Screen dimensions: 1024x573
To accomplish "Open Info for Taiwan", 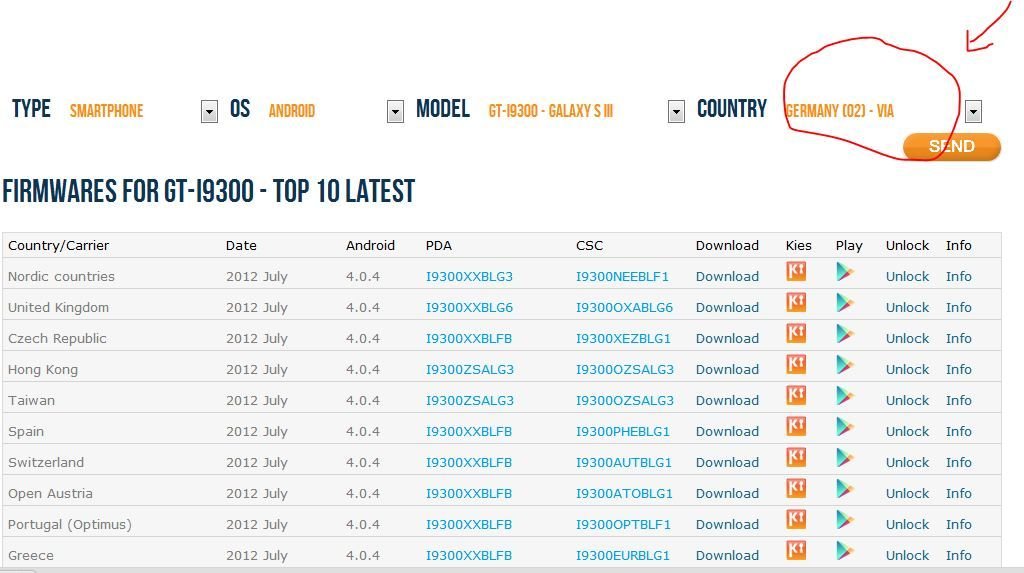I will (x=959, y=401).
